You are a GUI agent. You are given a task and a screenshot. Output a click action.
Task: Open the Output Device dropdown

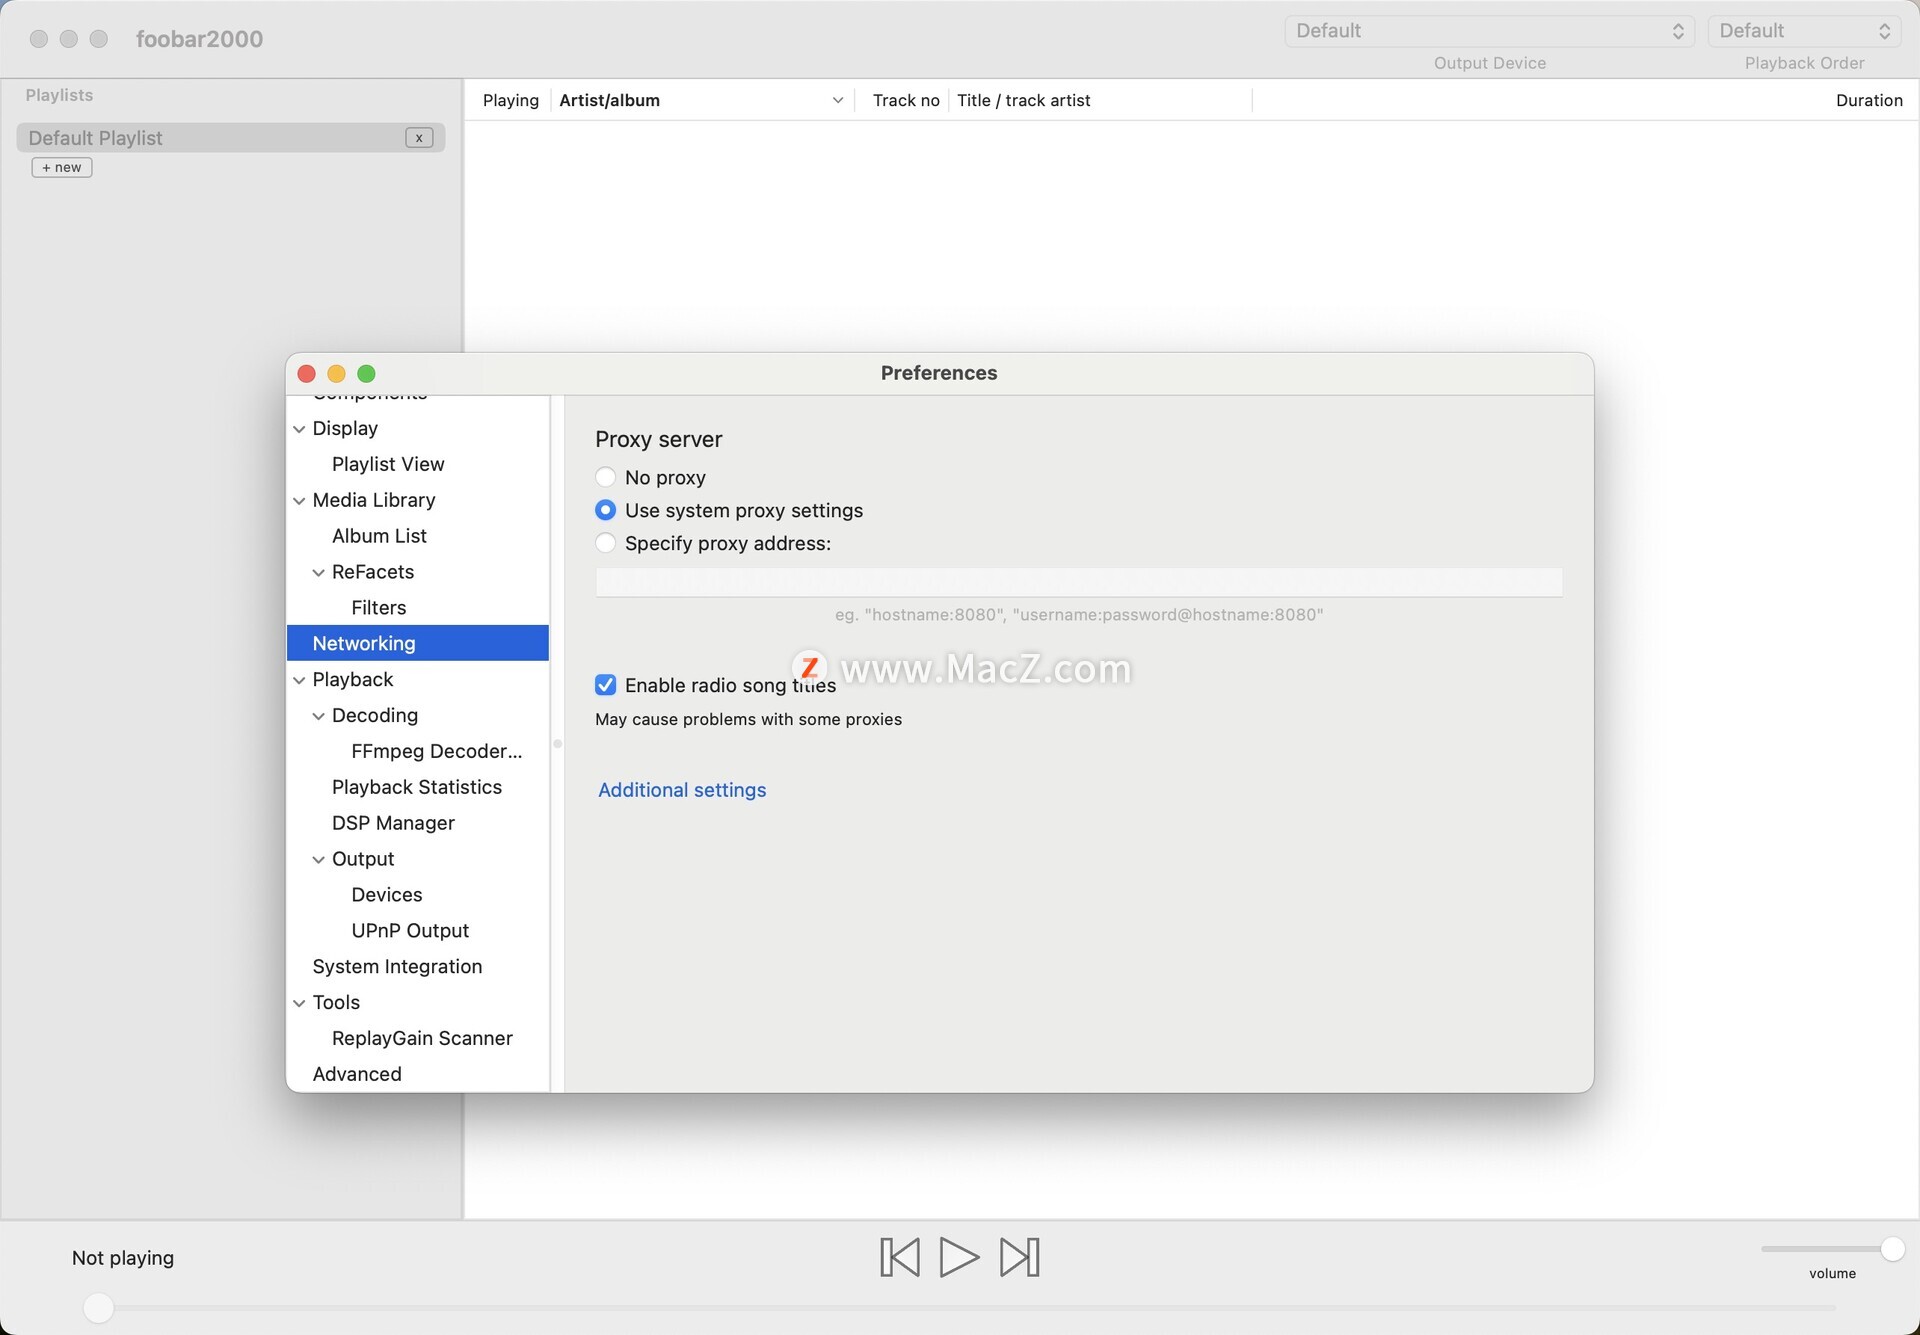tap(1489, 31)
